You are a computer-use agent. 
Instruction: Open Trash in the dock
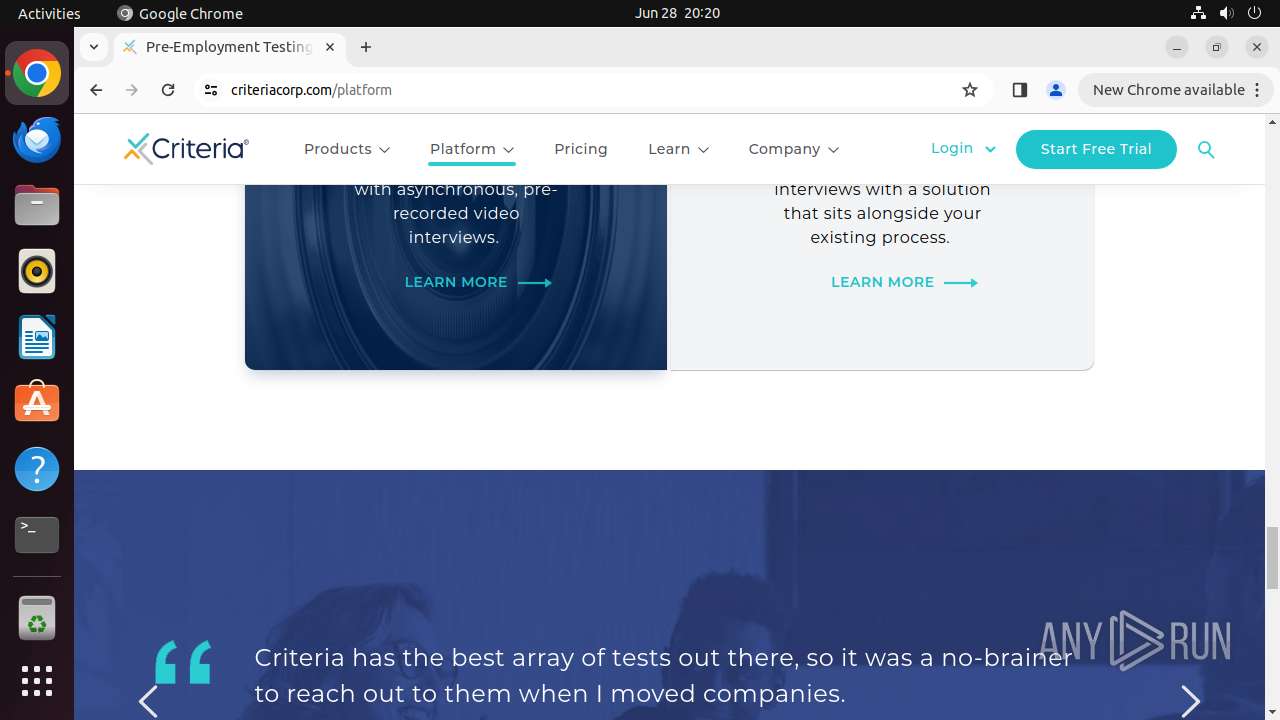click(x=37, y=618)
